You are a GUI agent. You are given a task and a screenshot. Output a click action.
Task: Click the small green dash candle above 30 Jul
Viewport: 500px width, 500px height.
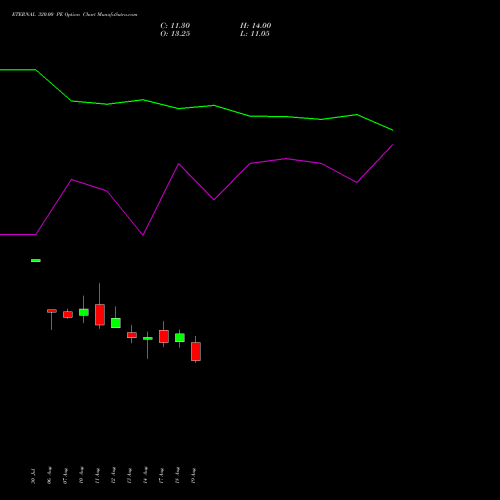[x=36, y=260]
